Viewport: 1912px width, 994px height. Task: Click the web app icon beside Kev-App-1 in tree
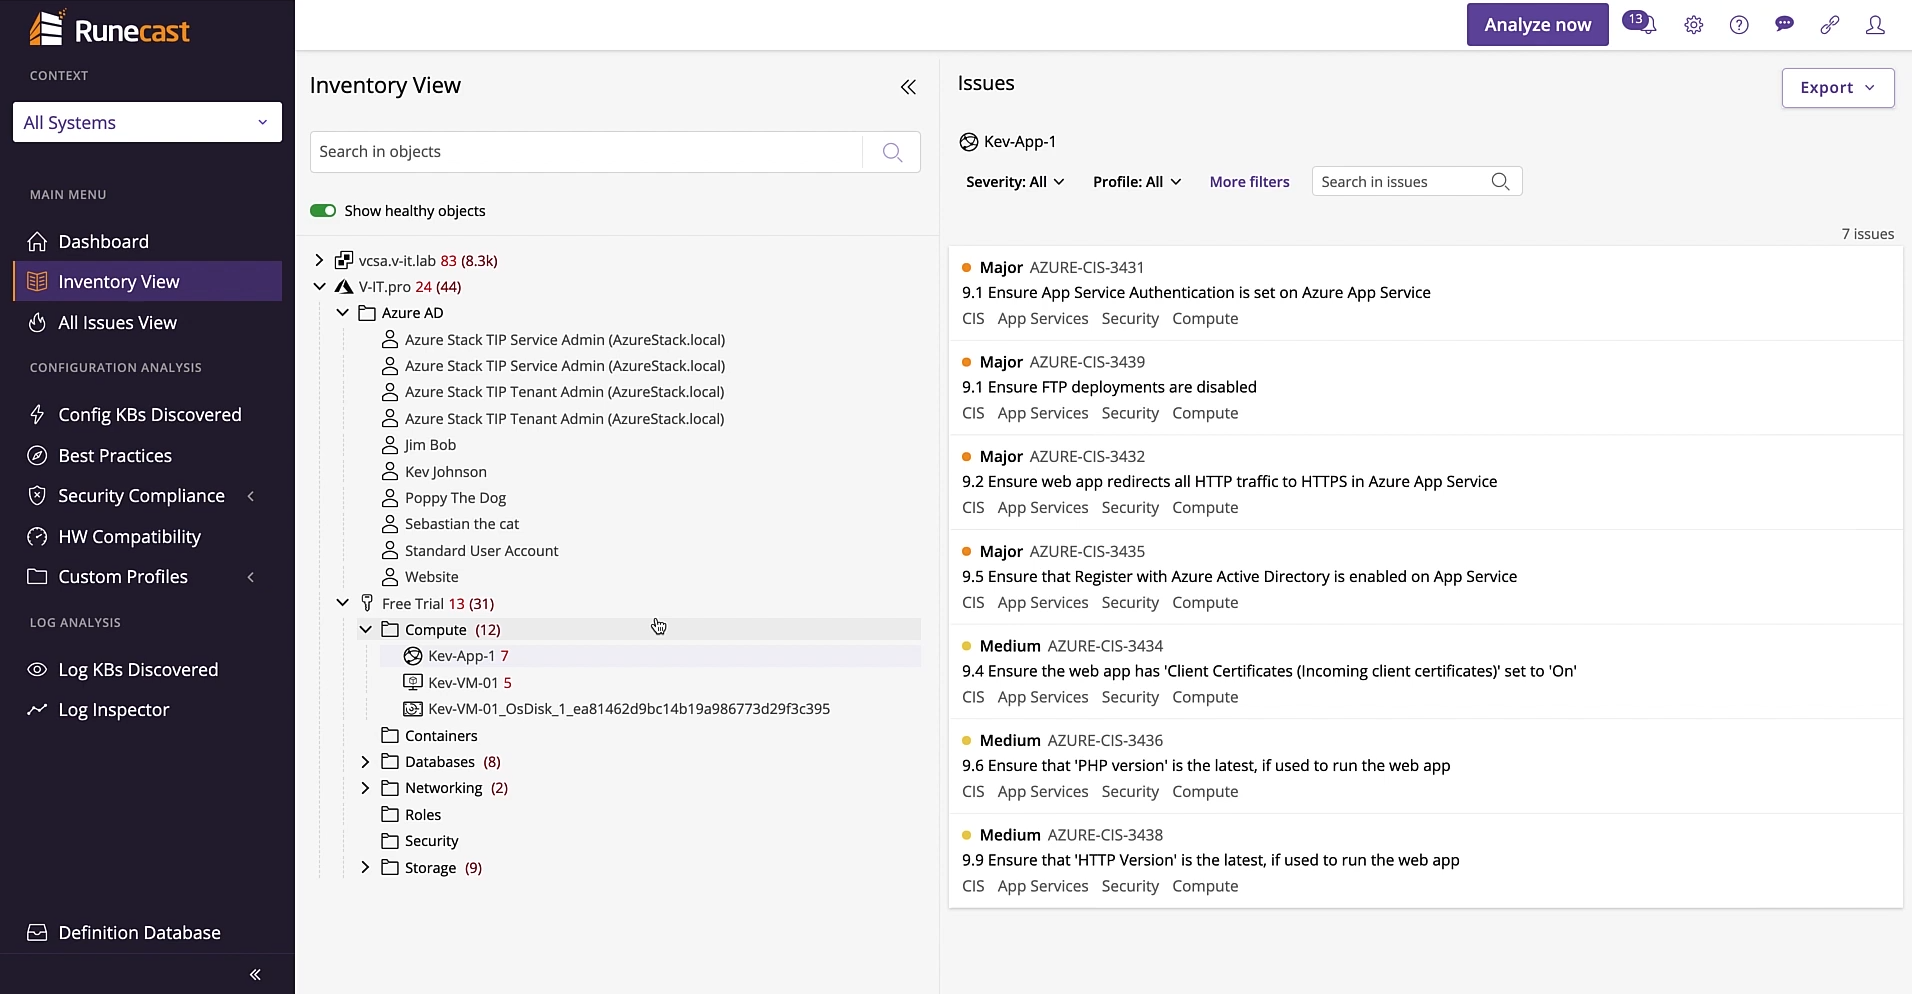pyautogui.click(x=413, y=656)
